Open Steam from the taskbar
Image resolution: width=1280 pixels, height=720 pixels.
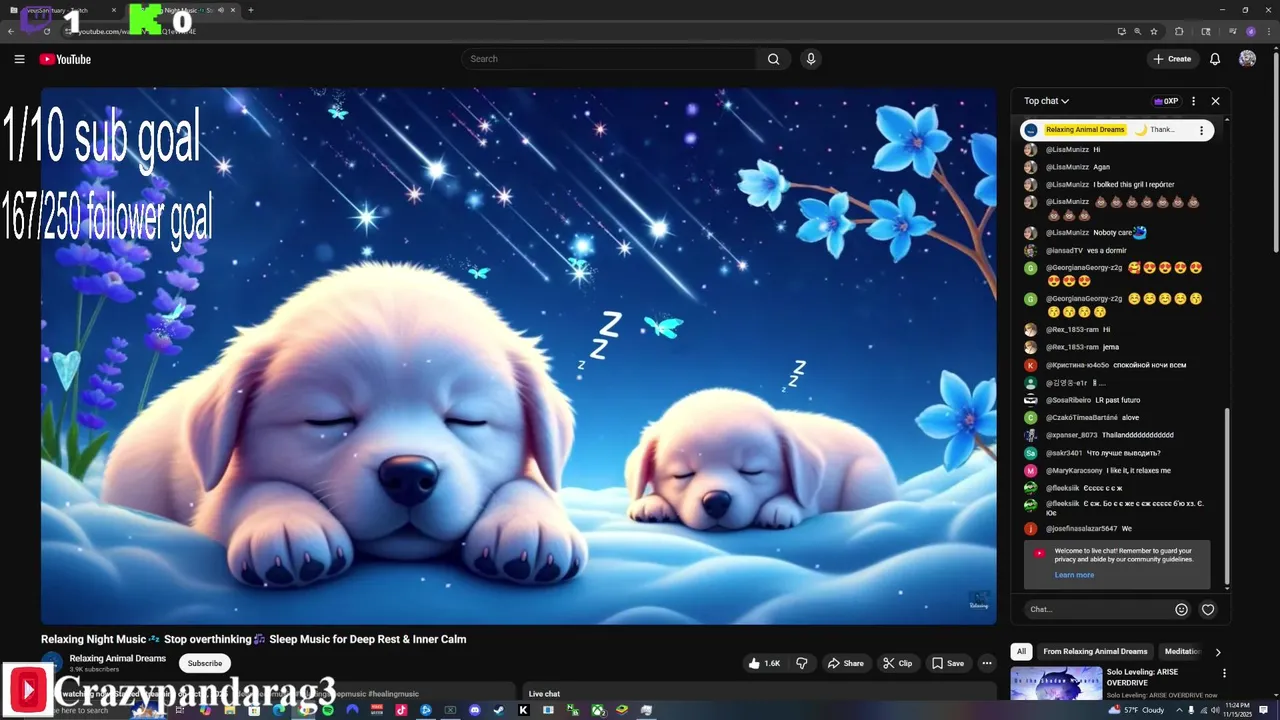[x=500, y=710]
